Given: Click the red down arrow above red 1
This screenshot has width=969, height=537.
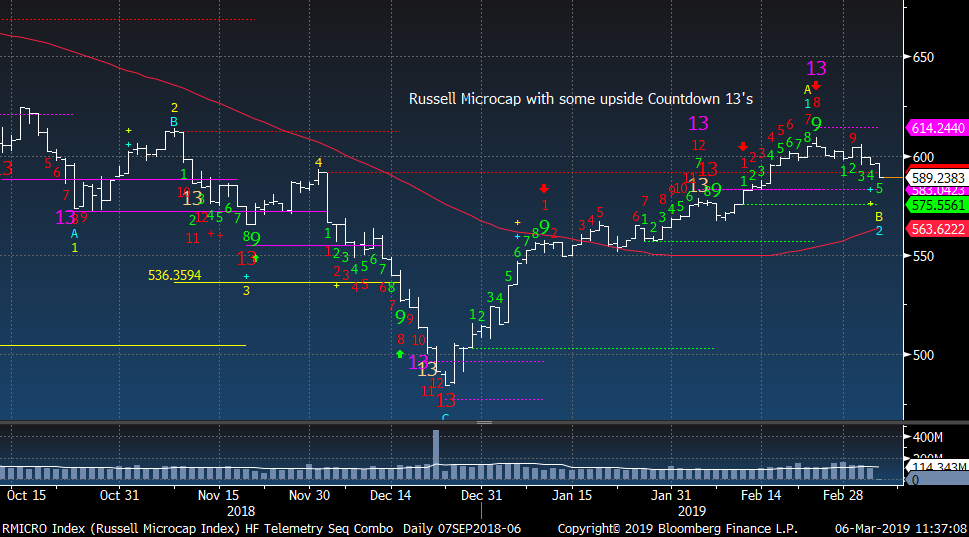Looking at the screenshot, I should click(544, 188).
